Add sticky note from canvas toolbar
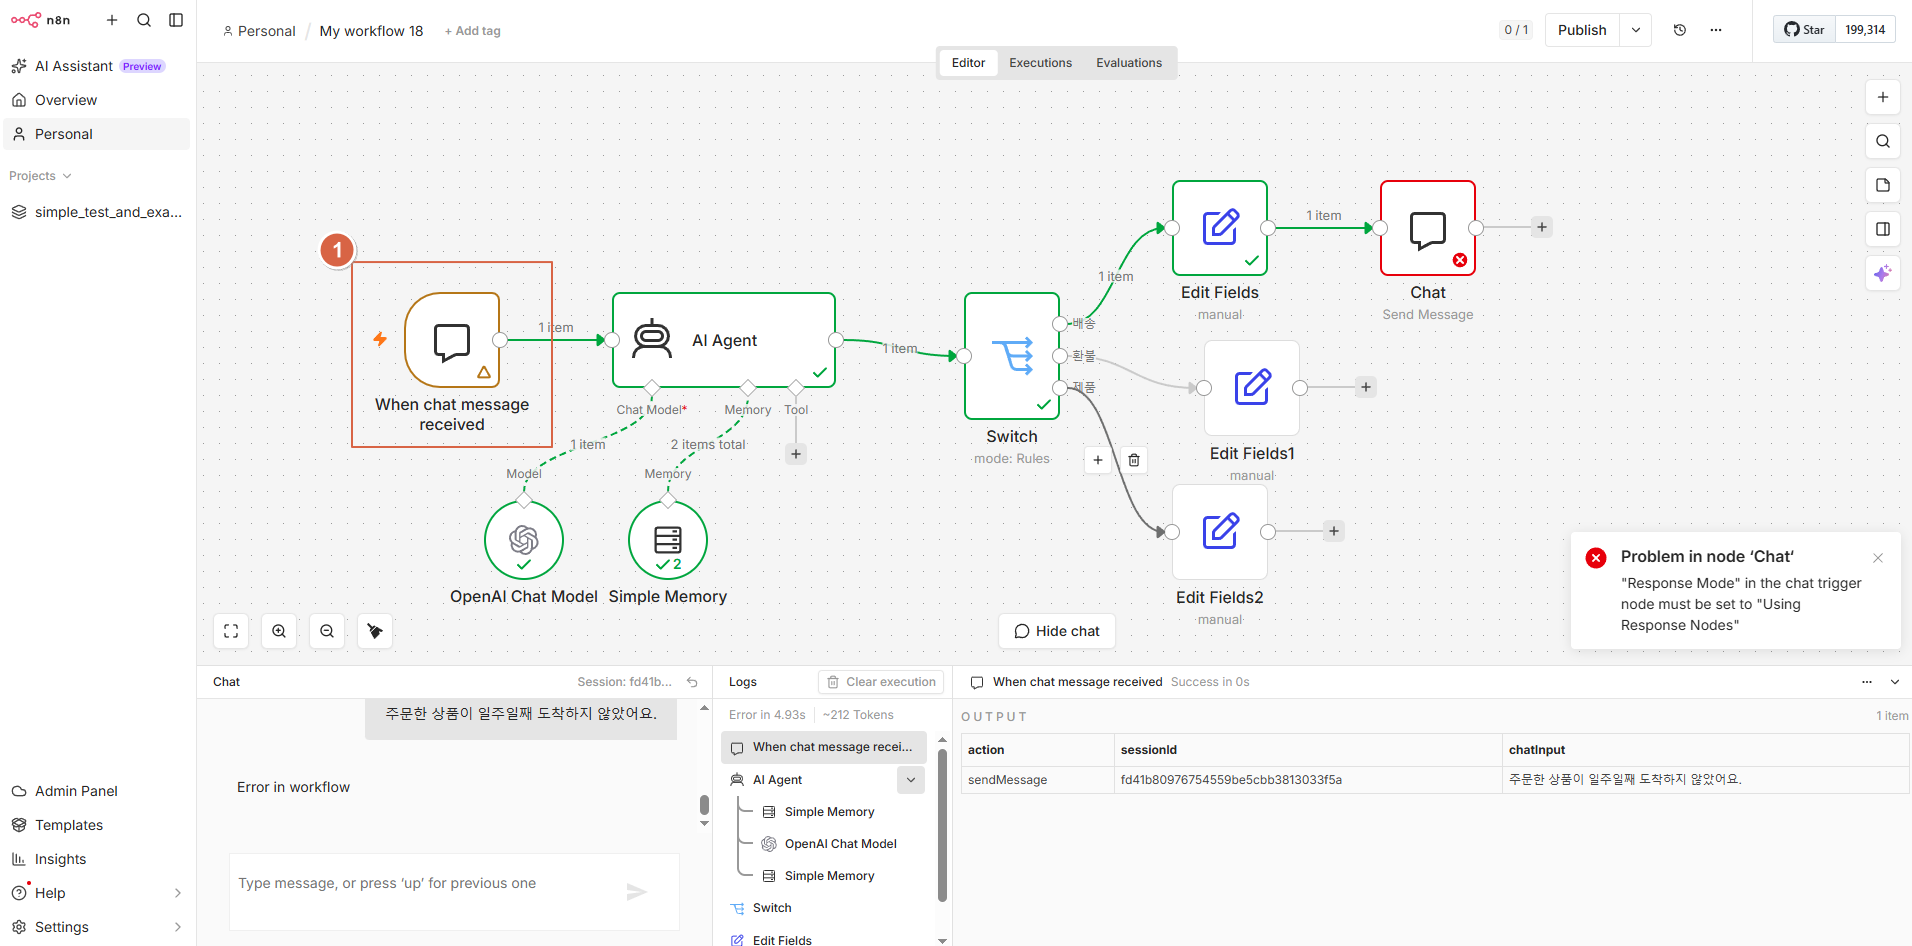The width and height of the screenshot is (1912, 946). (1883, 185)
